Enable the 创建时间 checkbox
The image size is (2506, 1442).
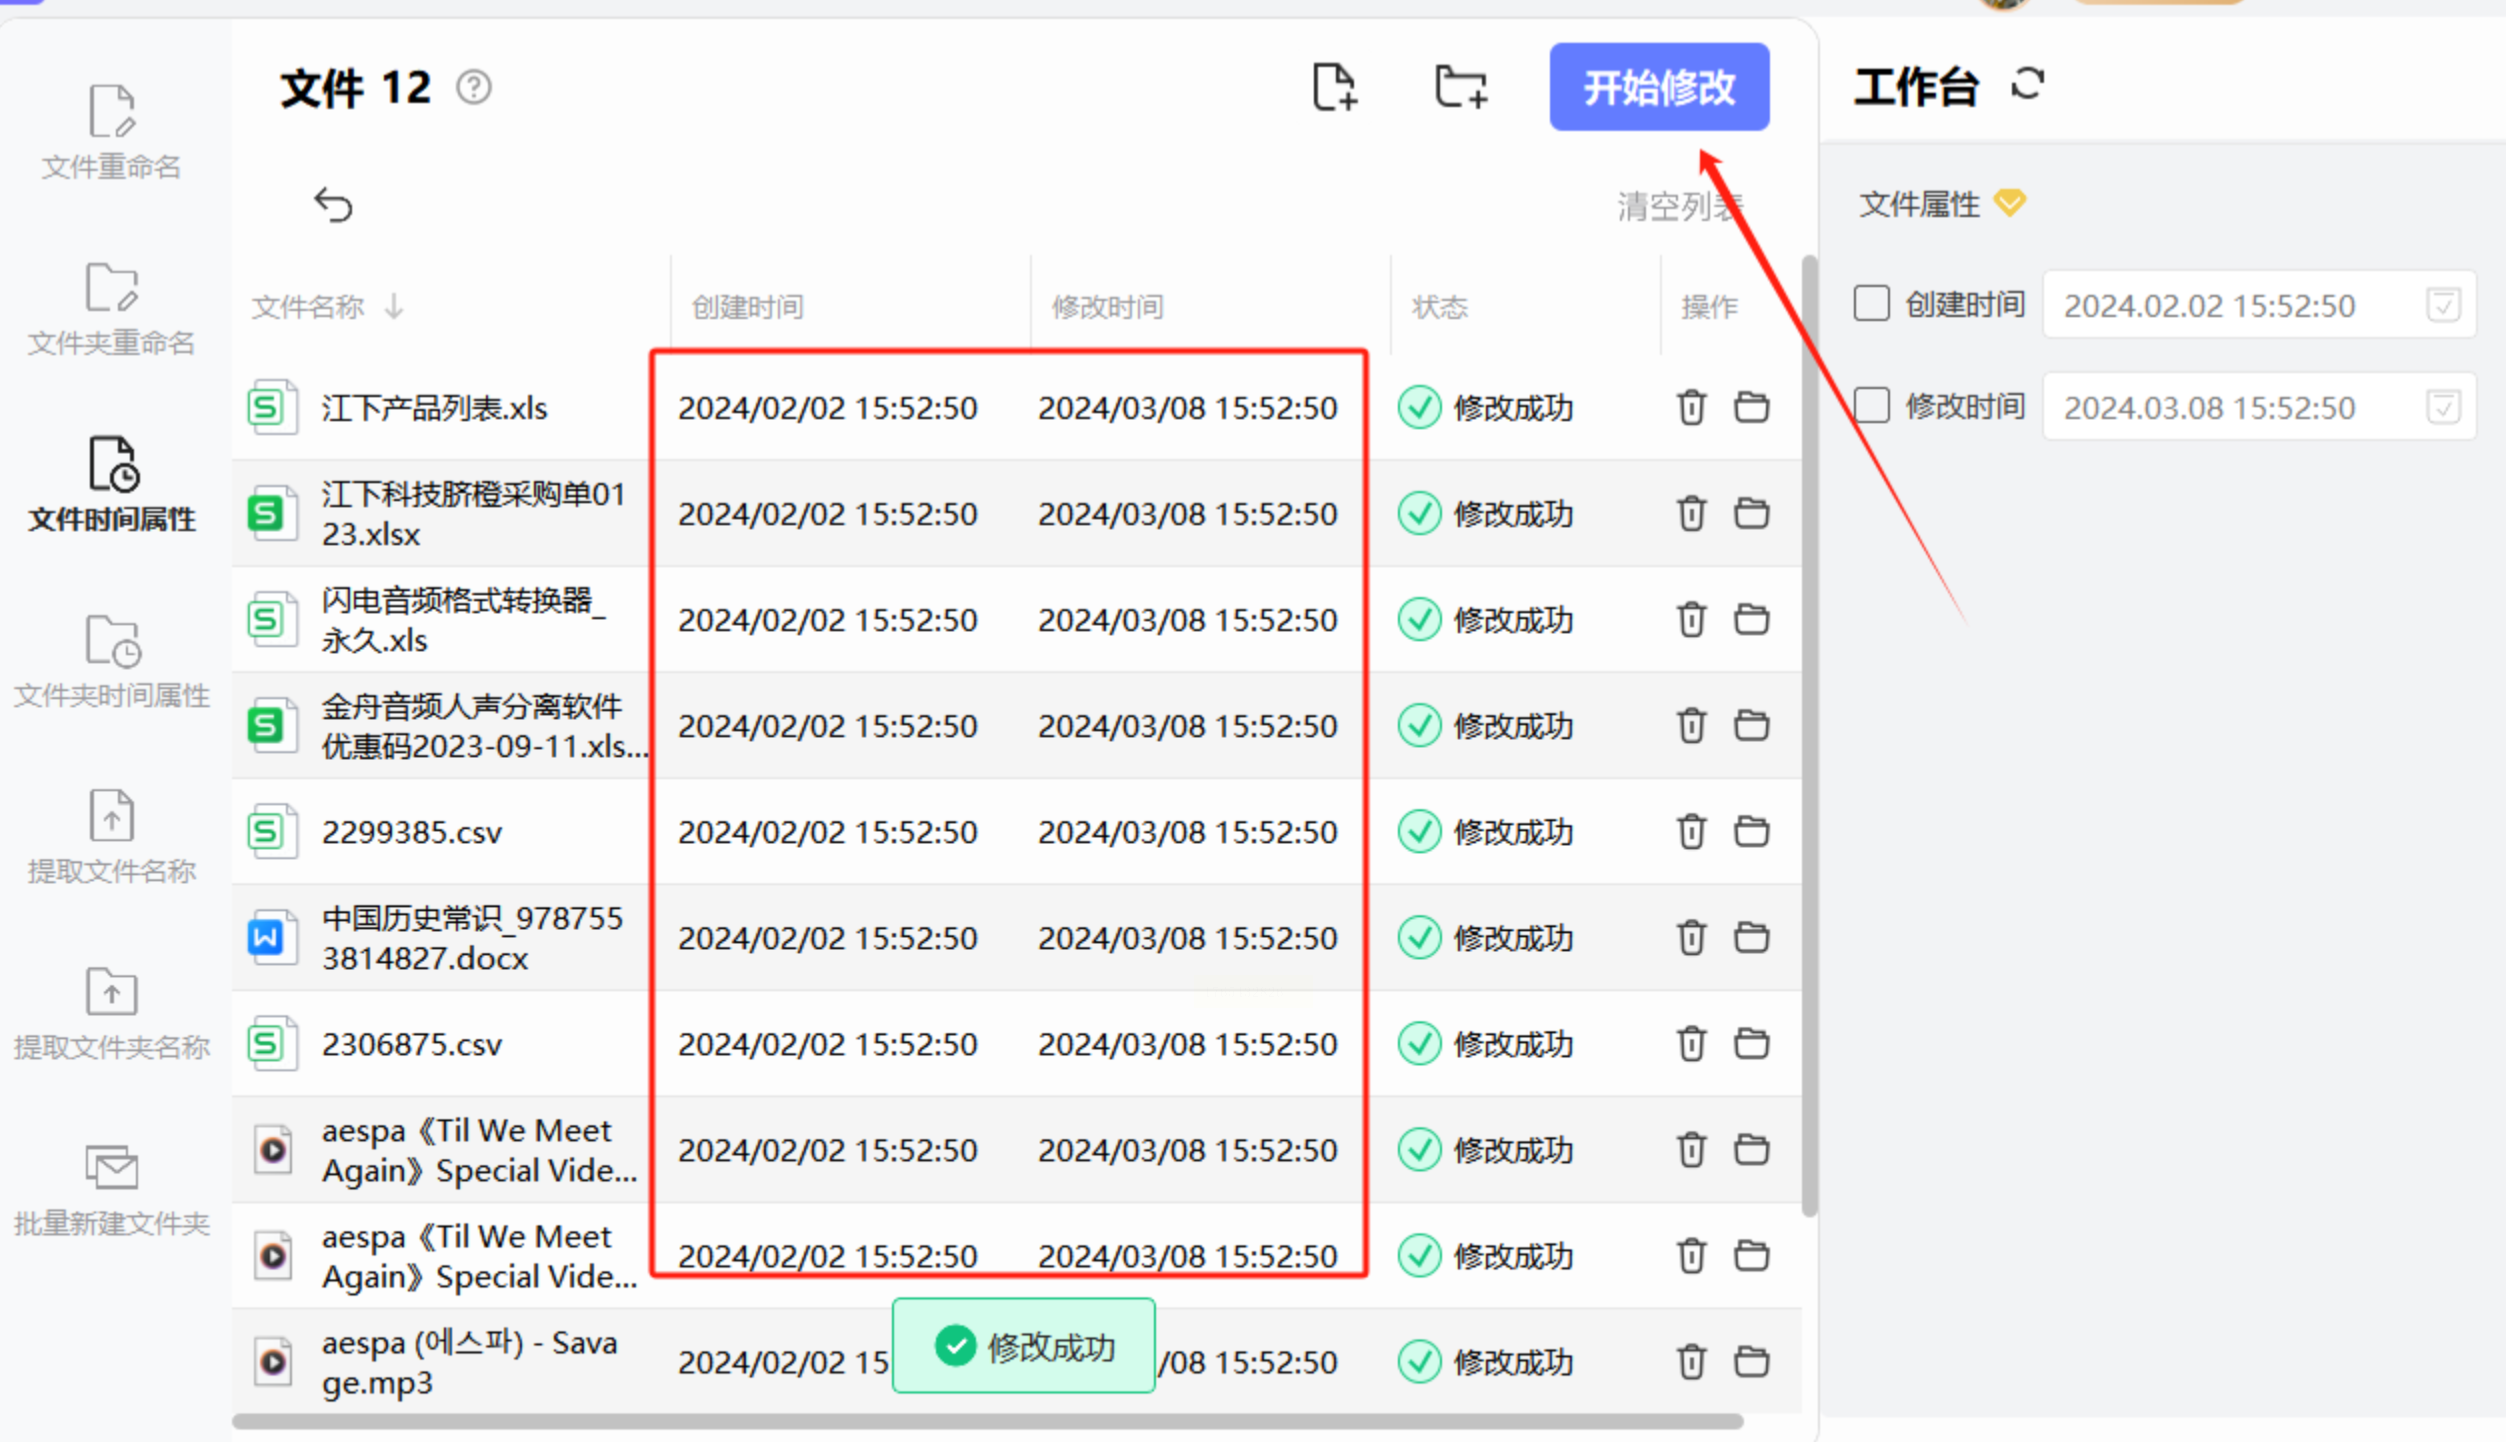click(x=1871, y=303)
